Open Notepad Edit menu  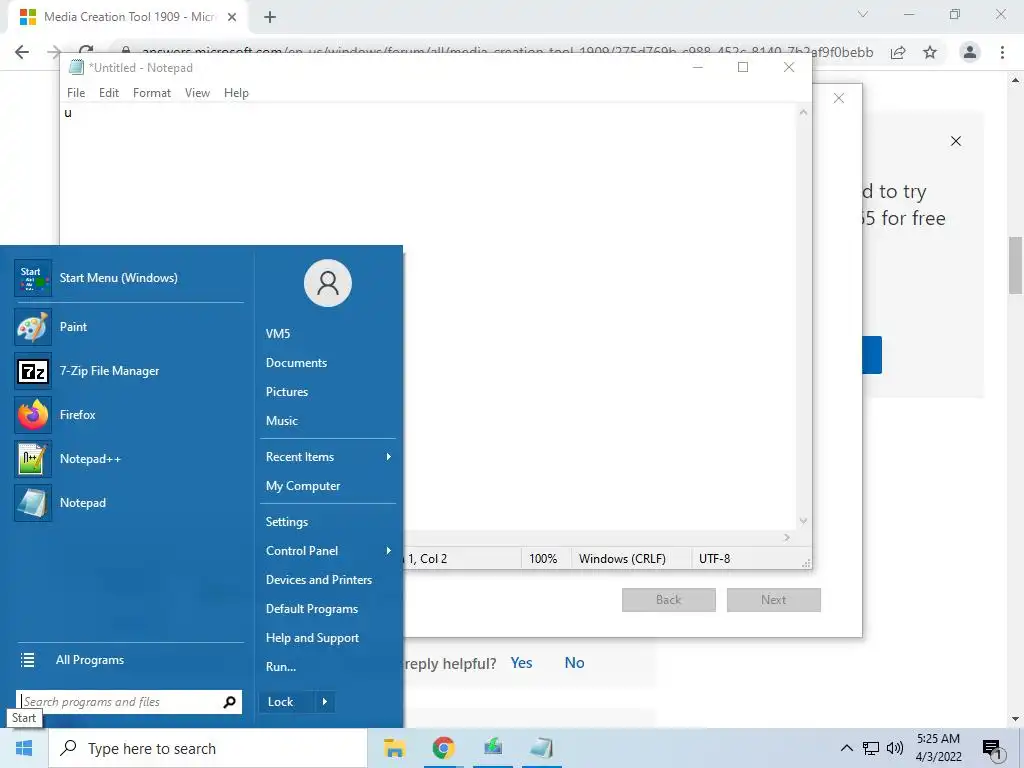tap(108, 93)
